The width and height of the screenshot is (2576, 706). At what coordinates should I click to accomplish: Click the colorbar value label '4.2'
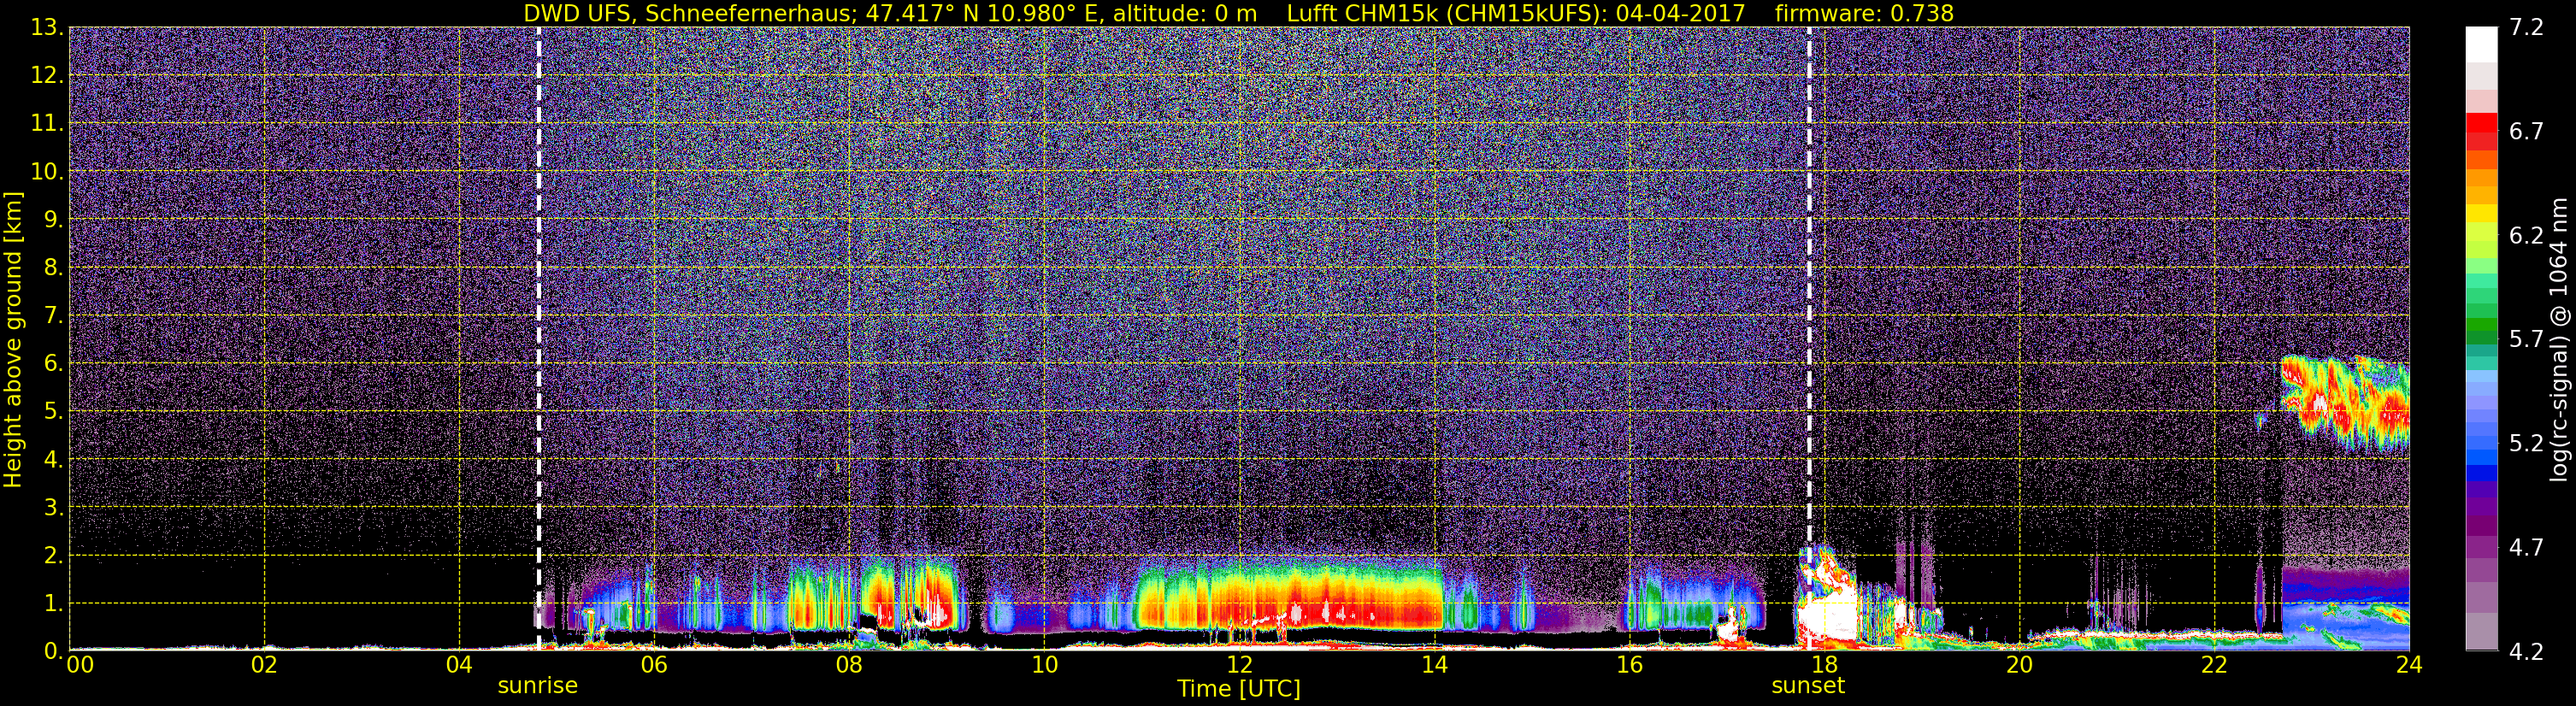pos(2527,651)
